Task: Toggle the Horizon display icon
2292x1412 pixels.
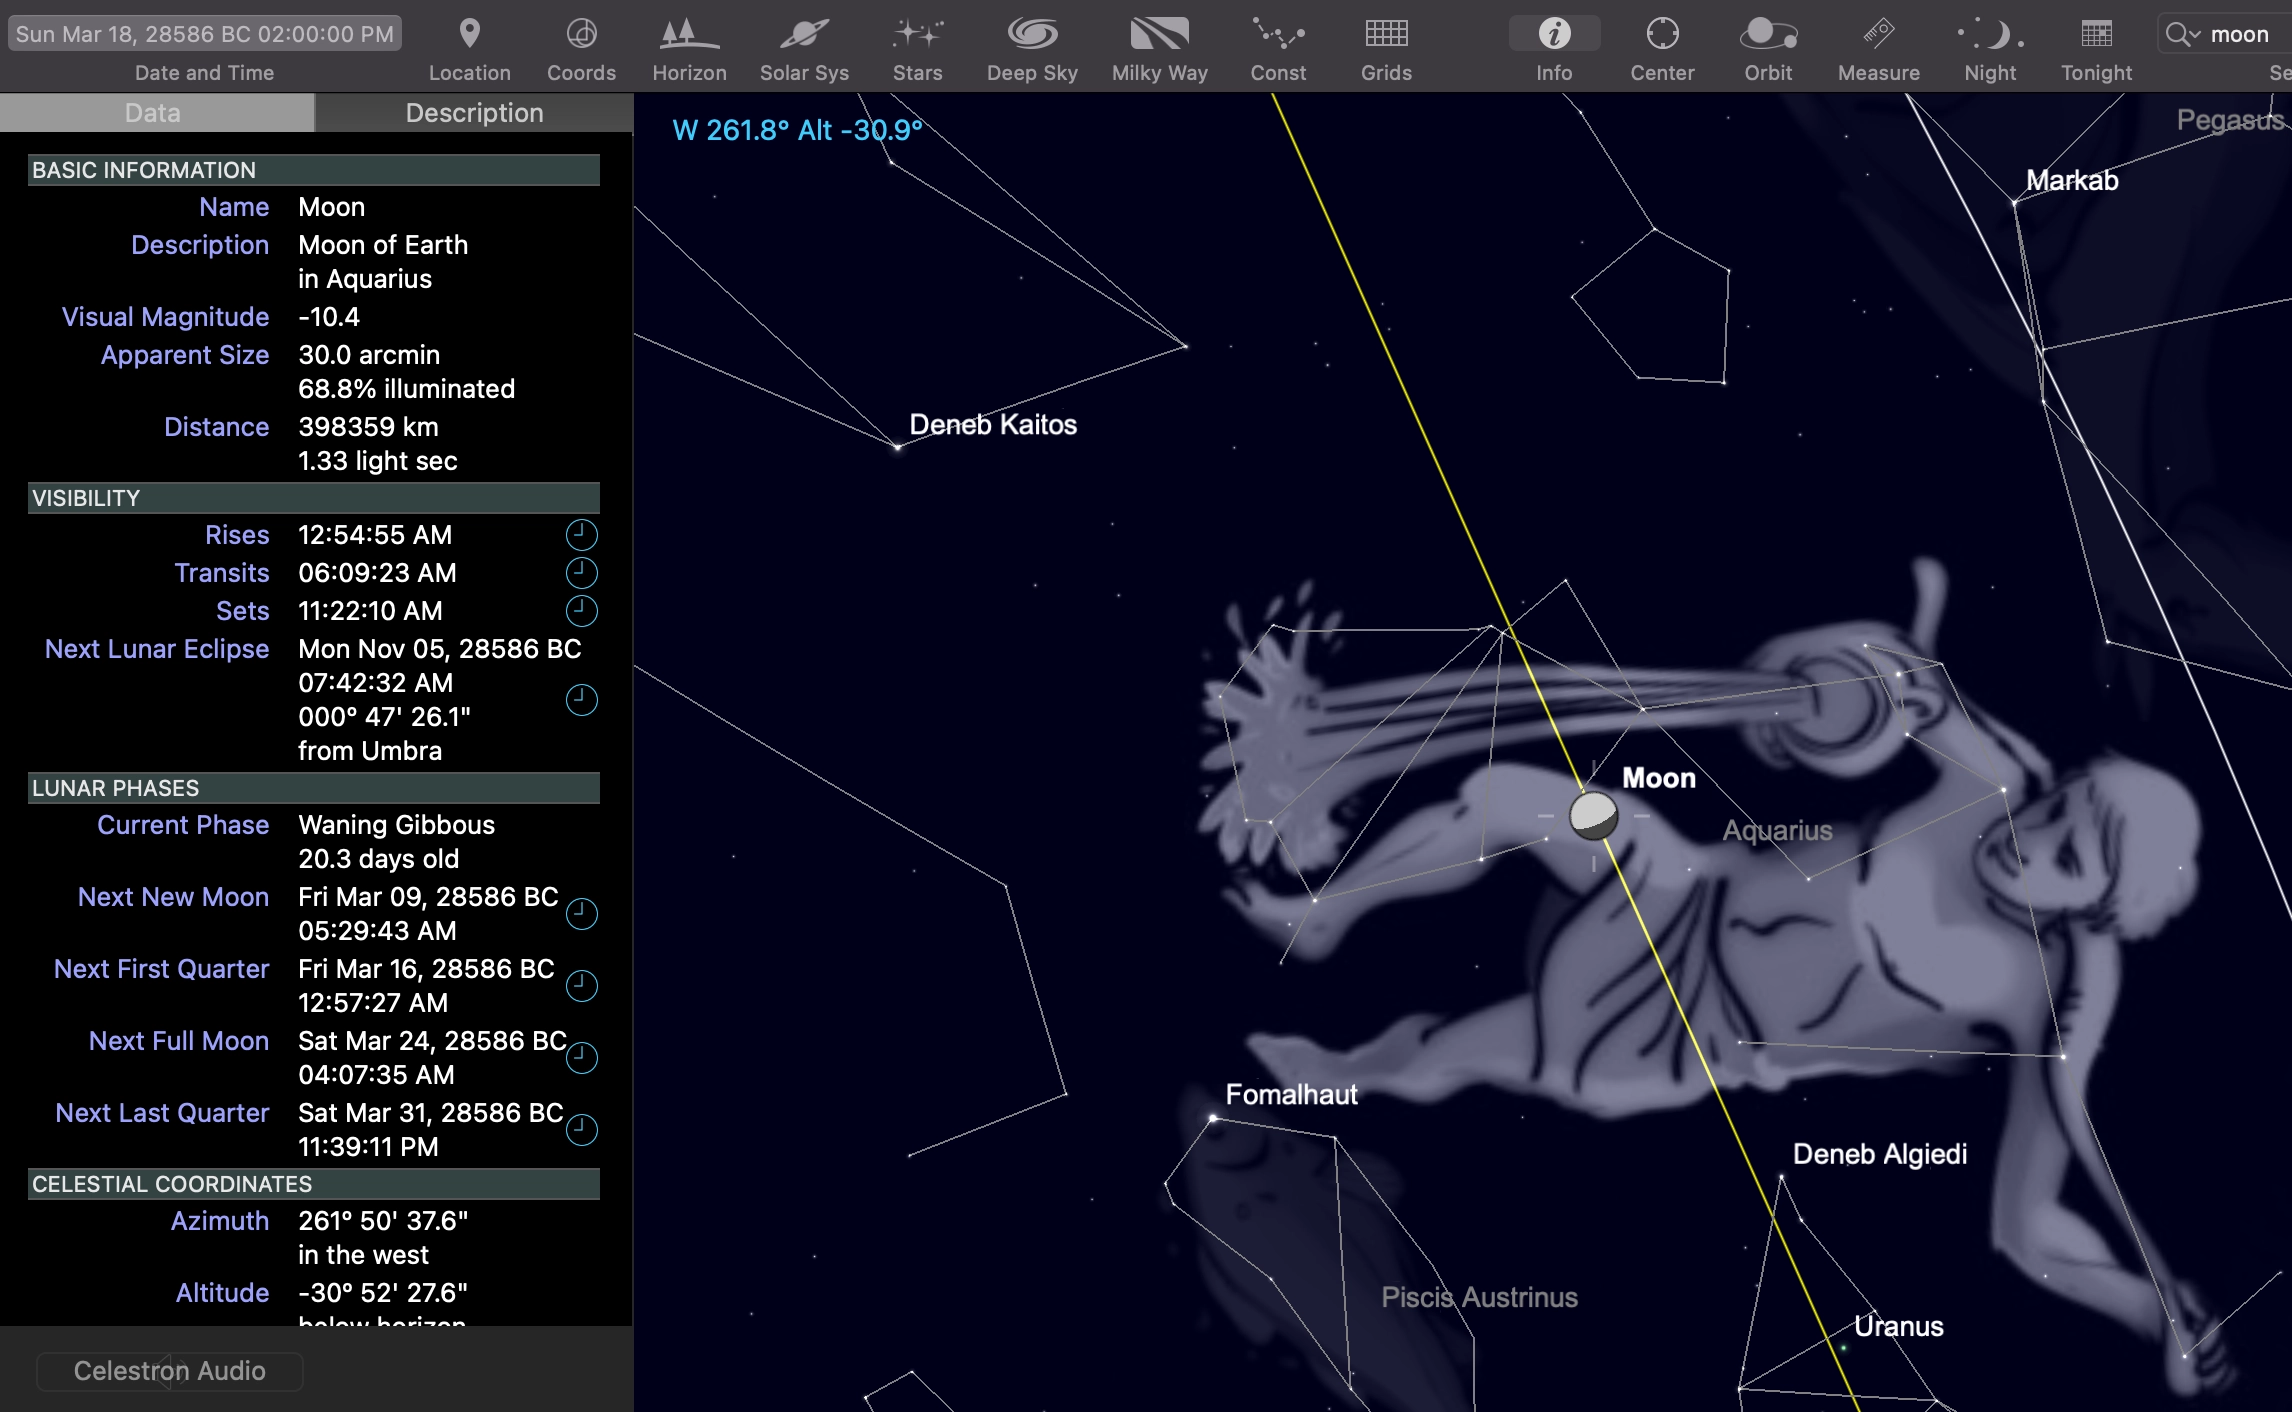Action: (689, 34)
